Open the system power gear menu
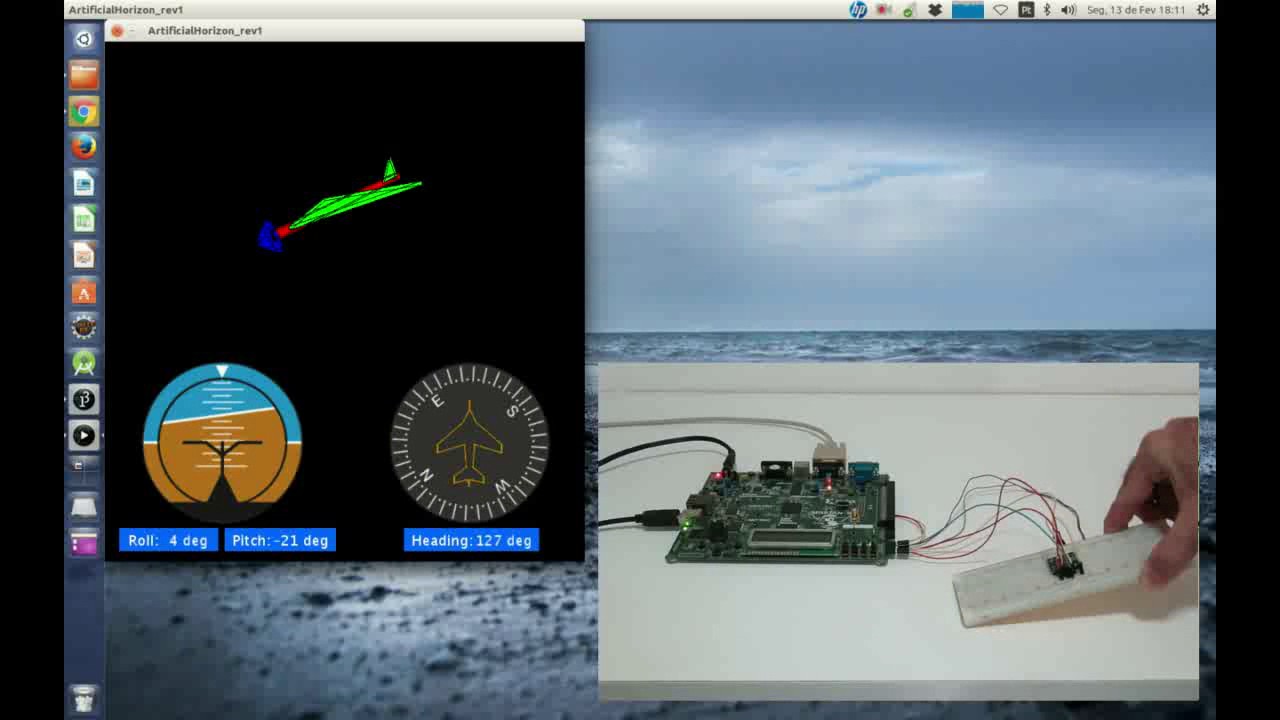Image resolution: width=1280 pixels, height=720 pixels. tap(1204, 10)
